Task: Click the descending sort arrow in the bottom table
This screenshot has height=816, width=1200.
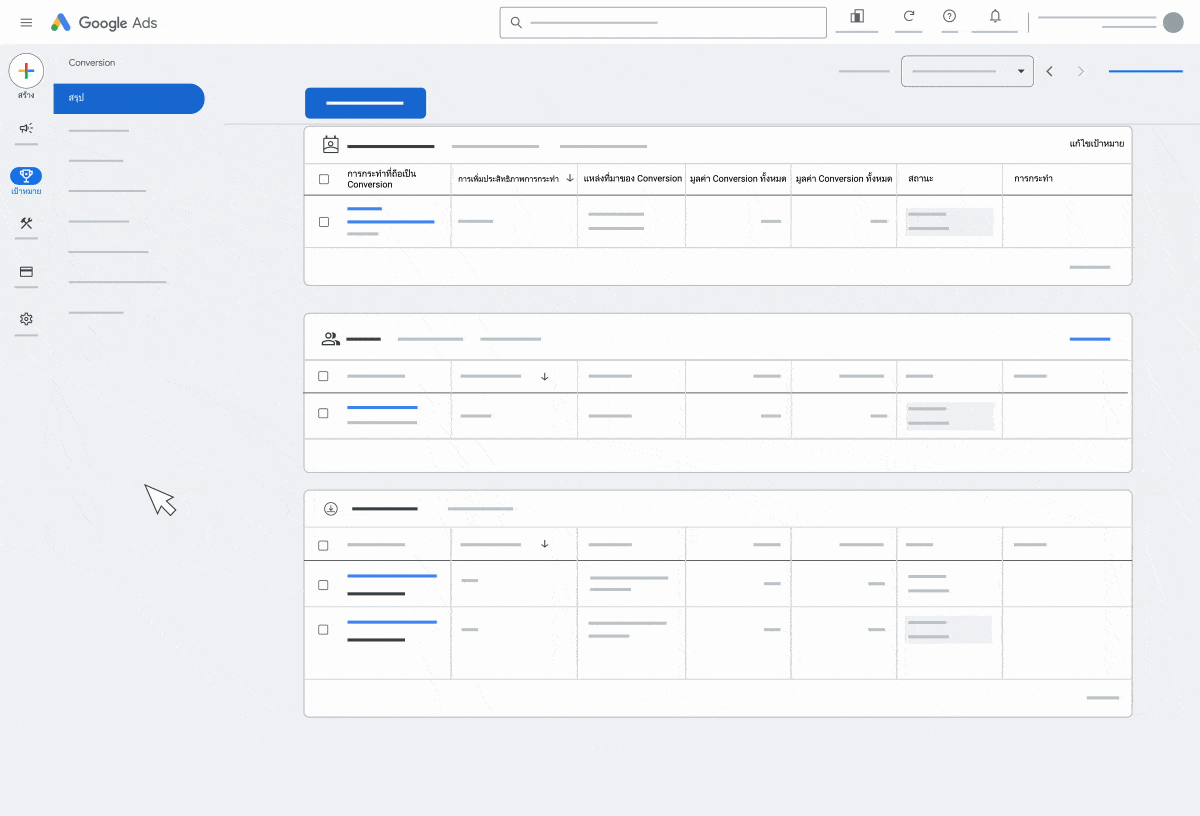Action: pos(544,543)
